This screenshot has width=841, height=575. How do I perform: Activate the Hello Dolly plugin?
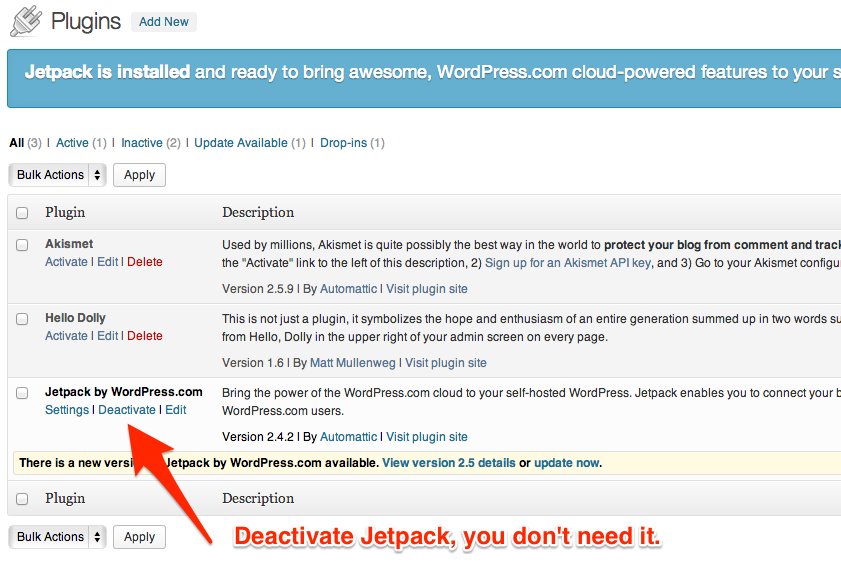coord(66,336)
